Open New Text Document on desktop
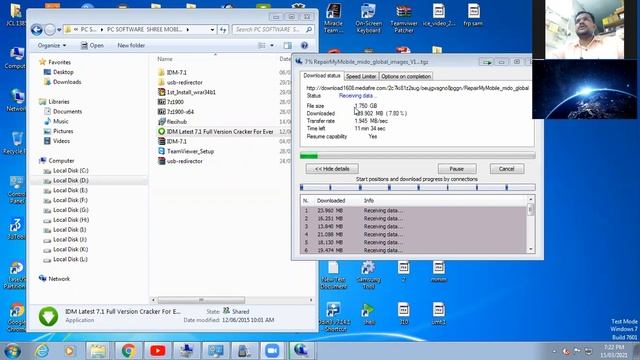Image resolution: width=640 pixels, height=360 pixels. coord(333,275)
